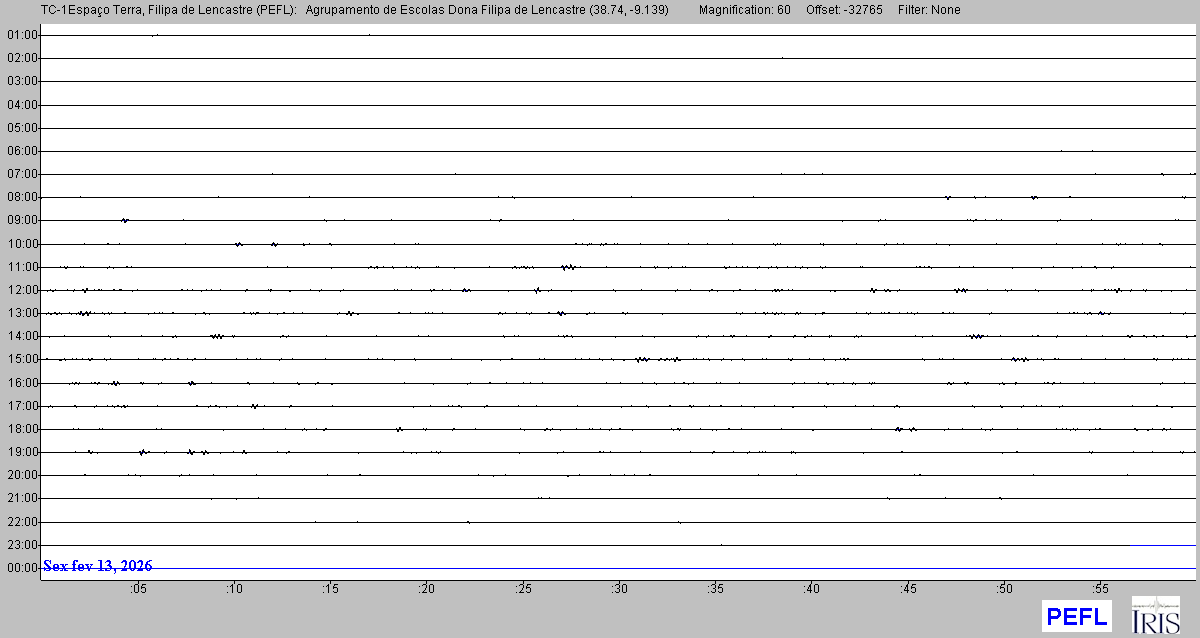
Task: Select the 23:00 hour row label
Action: tap(22, 545)
